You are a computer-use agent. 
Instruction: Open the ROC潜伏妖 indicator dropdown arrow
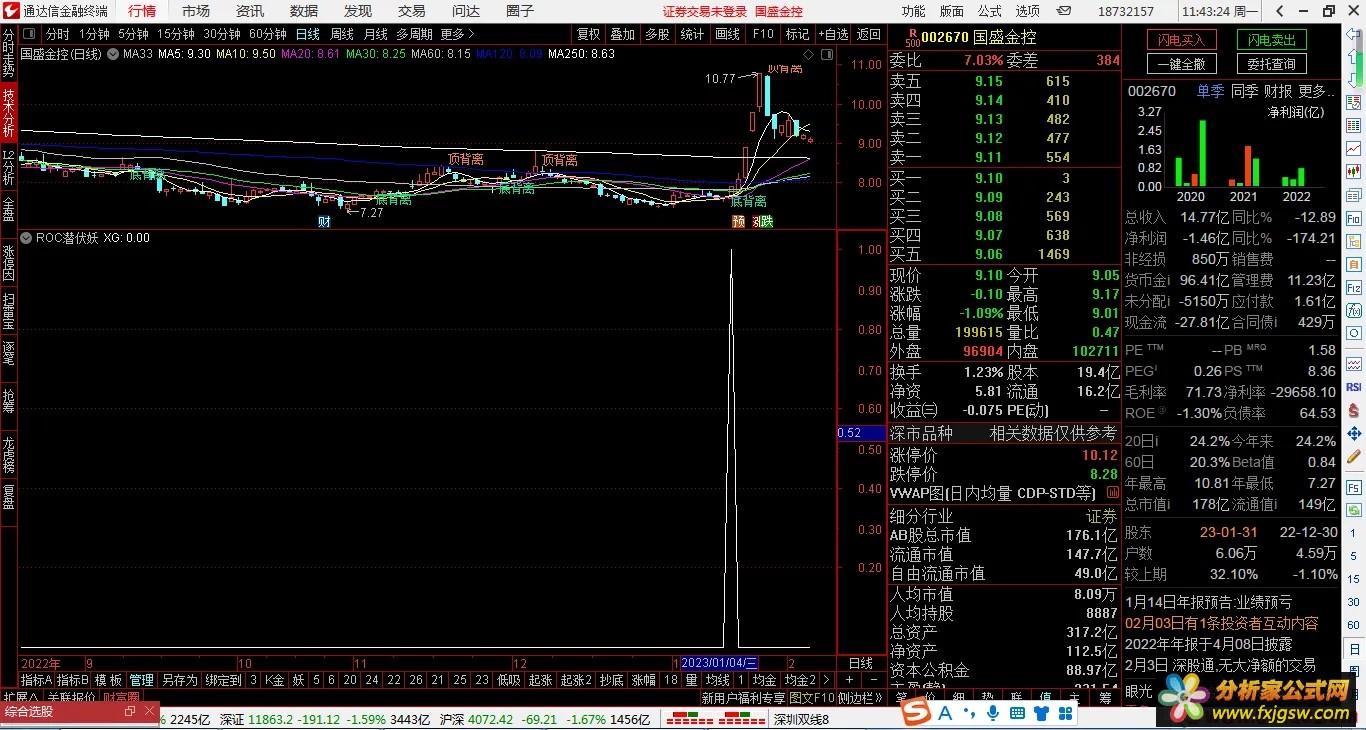27,238
